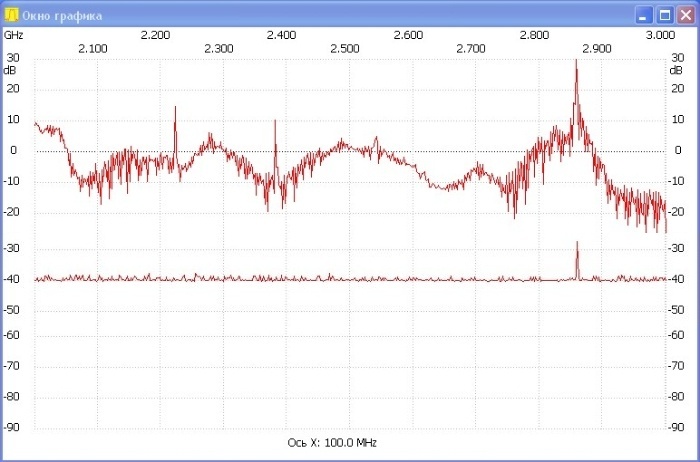Select the 2.700 frequency label

[x=471, y=49]
